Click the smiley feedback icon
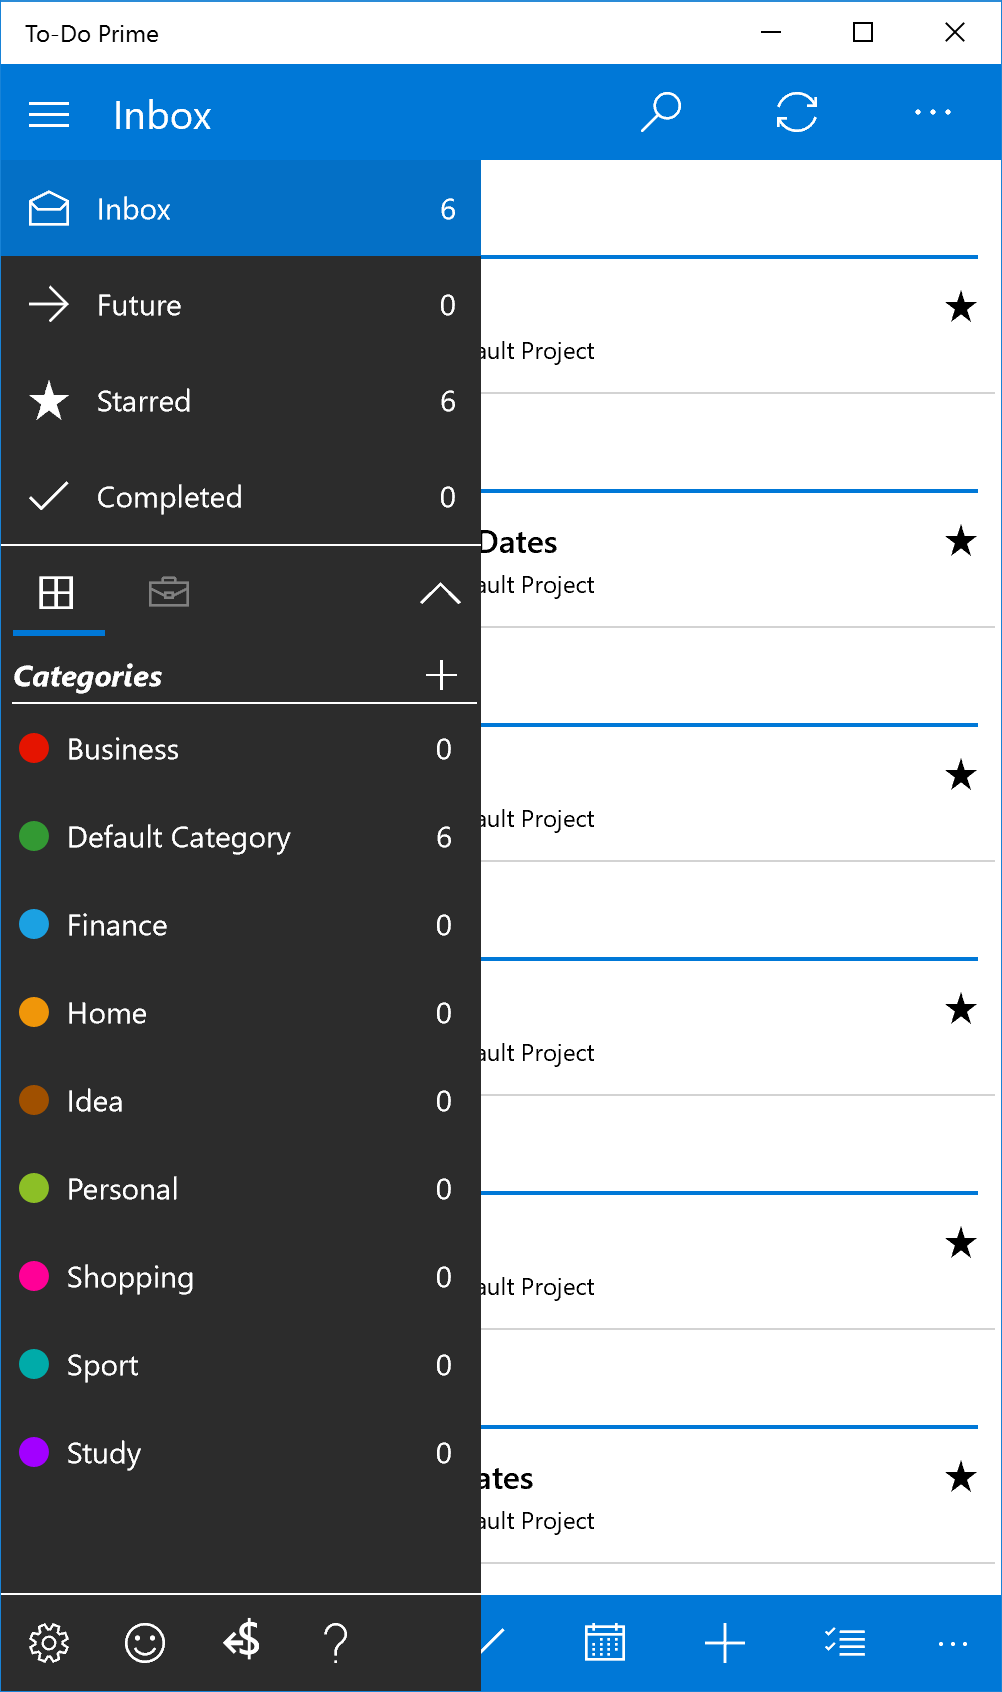 (x=145, y=1642)
